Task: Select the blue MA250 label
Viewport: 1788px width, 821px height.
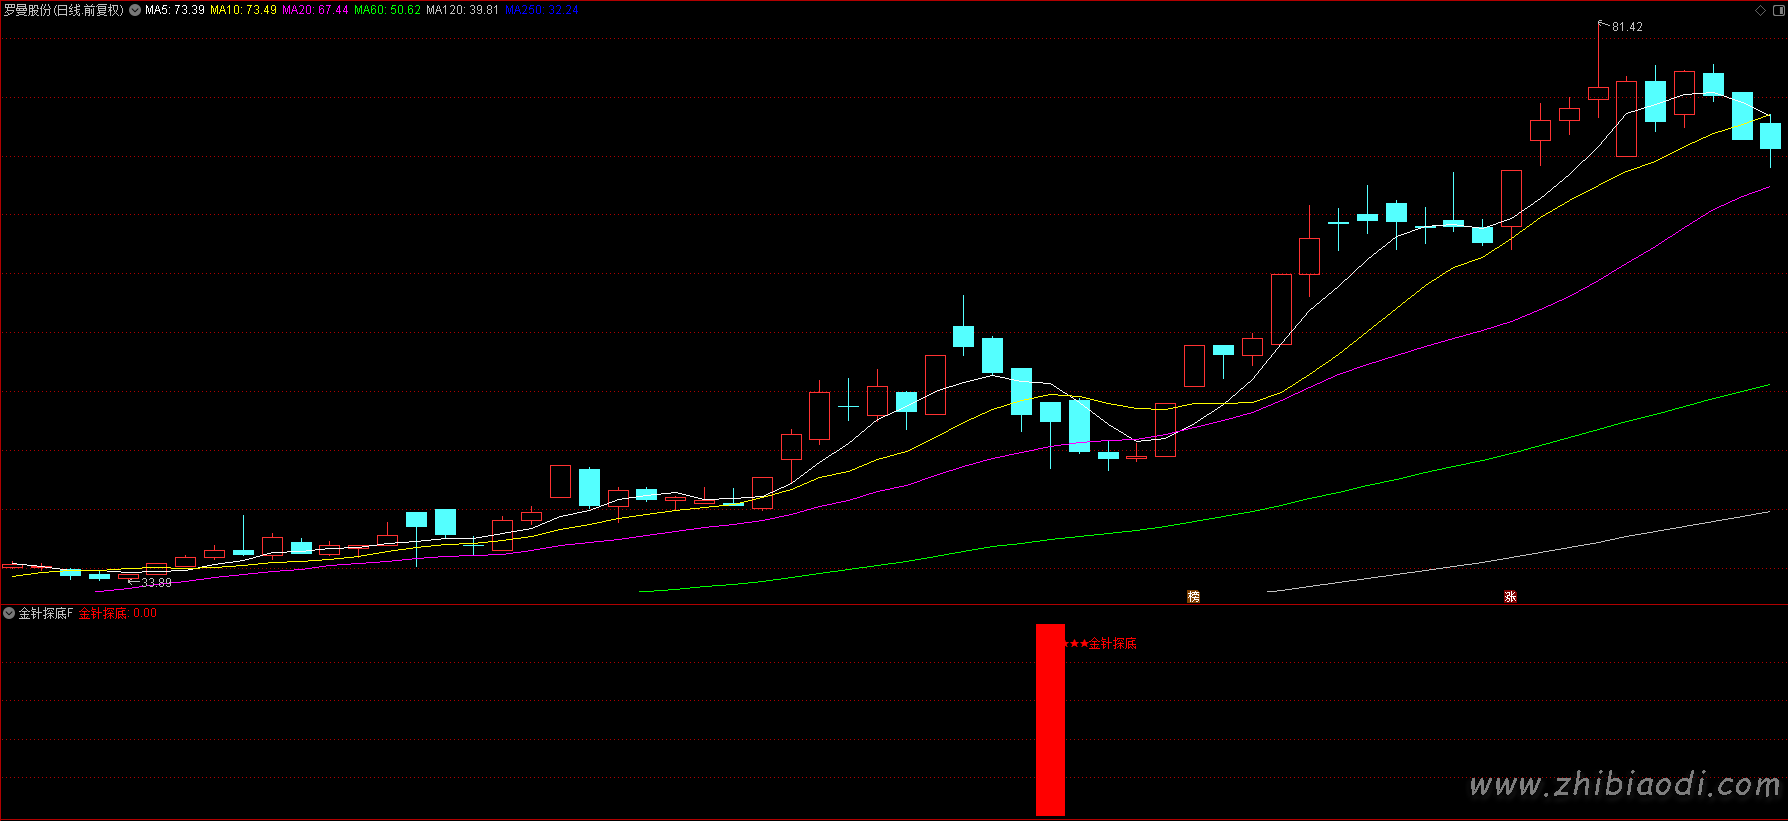Action: (x=541, y=10)
